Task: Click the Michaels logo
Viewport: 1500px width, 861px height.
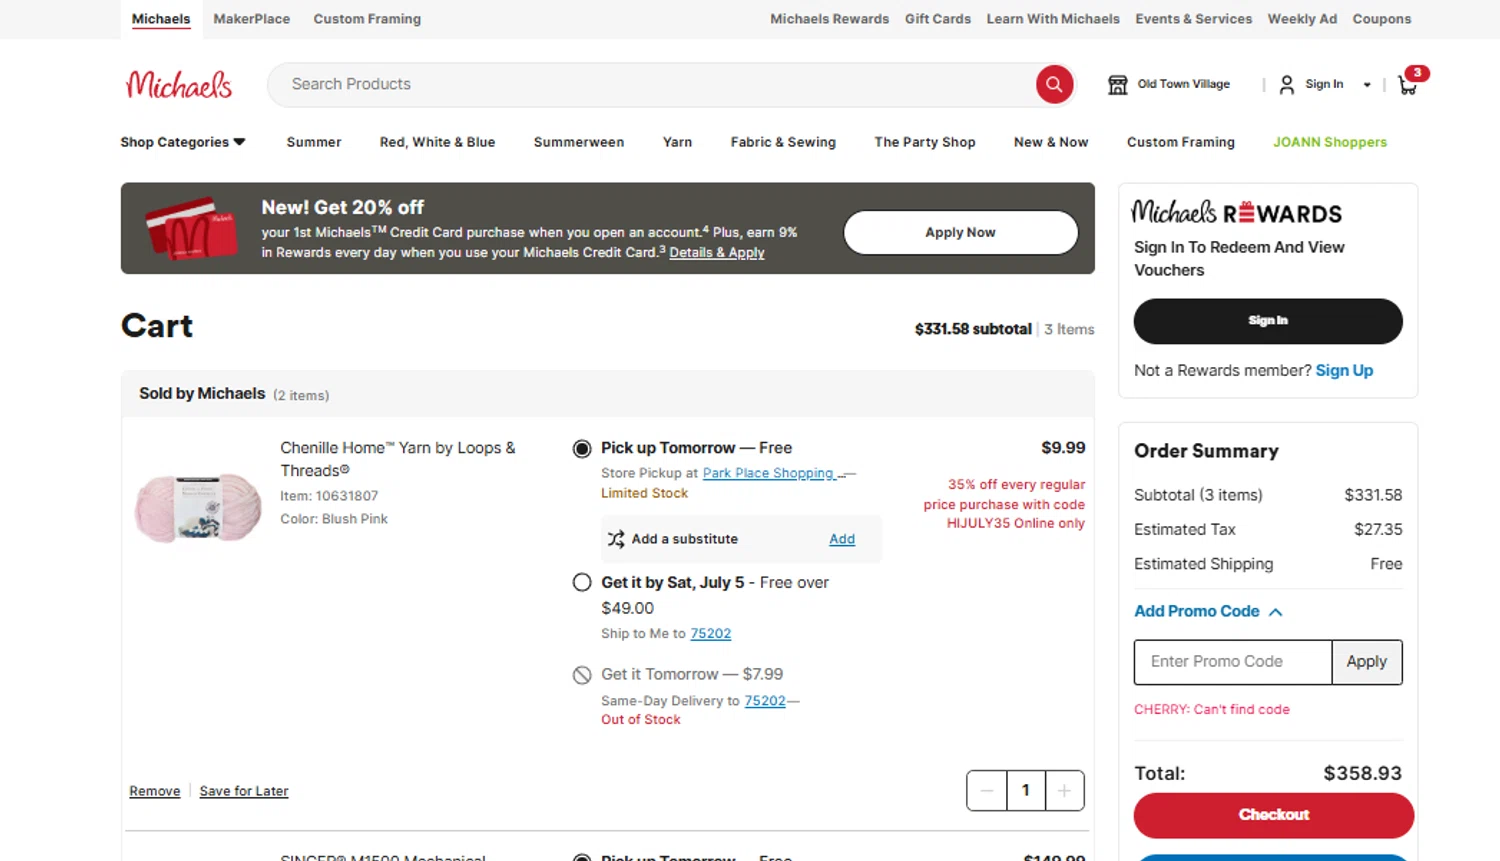Action: (178, 84)
